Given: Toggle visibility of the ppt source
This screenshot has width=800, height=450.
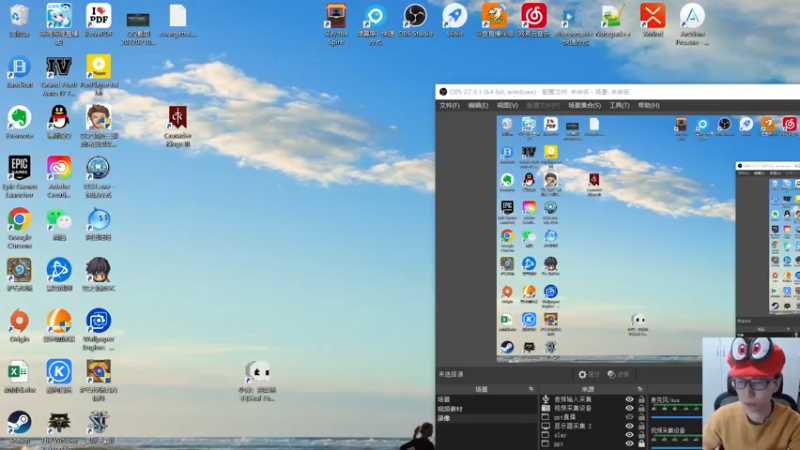Looking at the screenshot, I should pyautogui.click(x=629, y=444).
